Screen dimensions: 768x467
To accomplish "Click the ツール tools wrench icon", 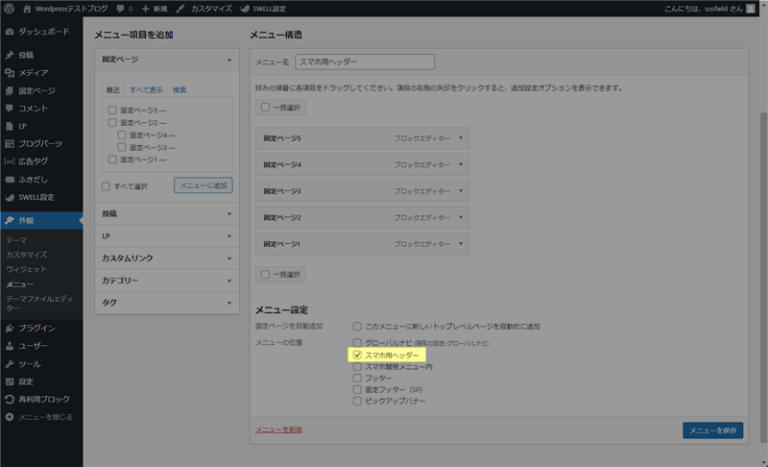I will (9, 364).
